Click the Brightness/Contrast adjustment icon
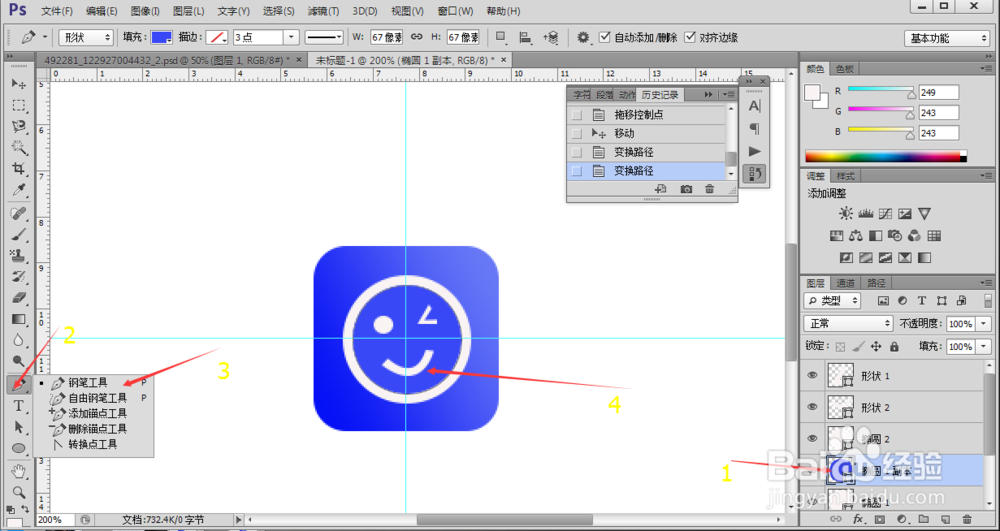Screen dimensions: 1000x531 (846, 214)
